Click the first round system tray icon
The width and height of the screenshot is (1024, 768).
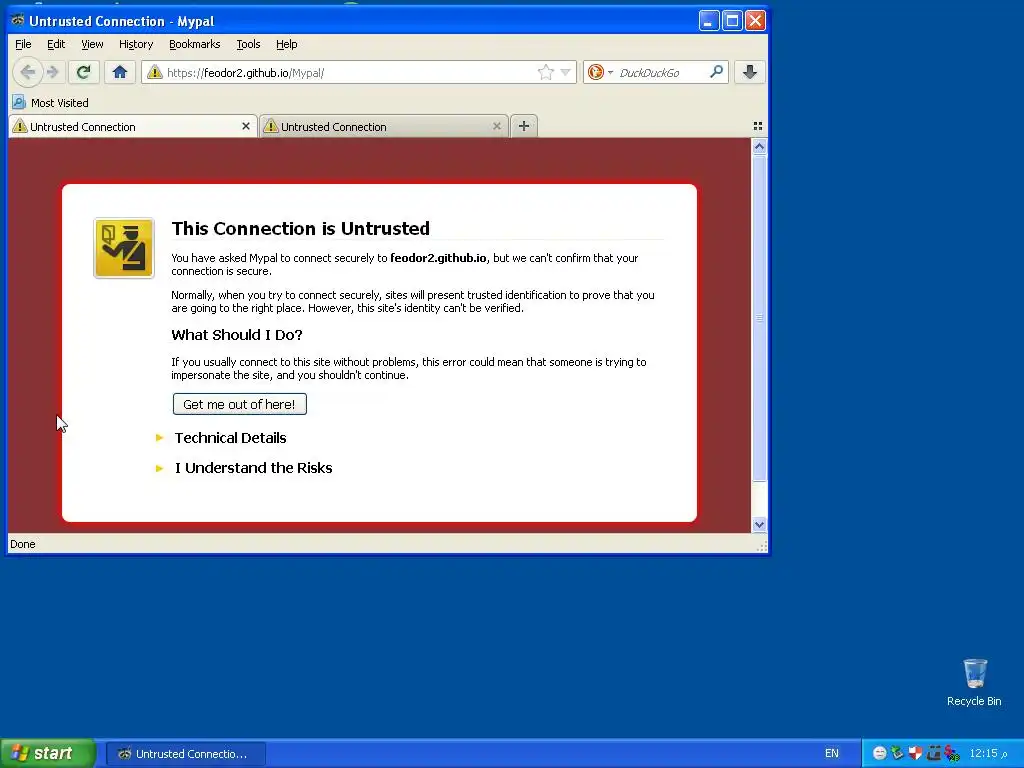[x=880, y=753]
